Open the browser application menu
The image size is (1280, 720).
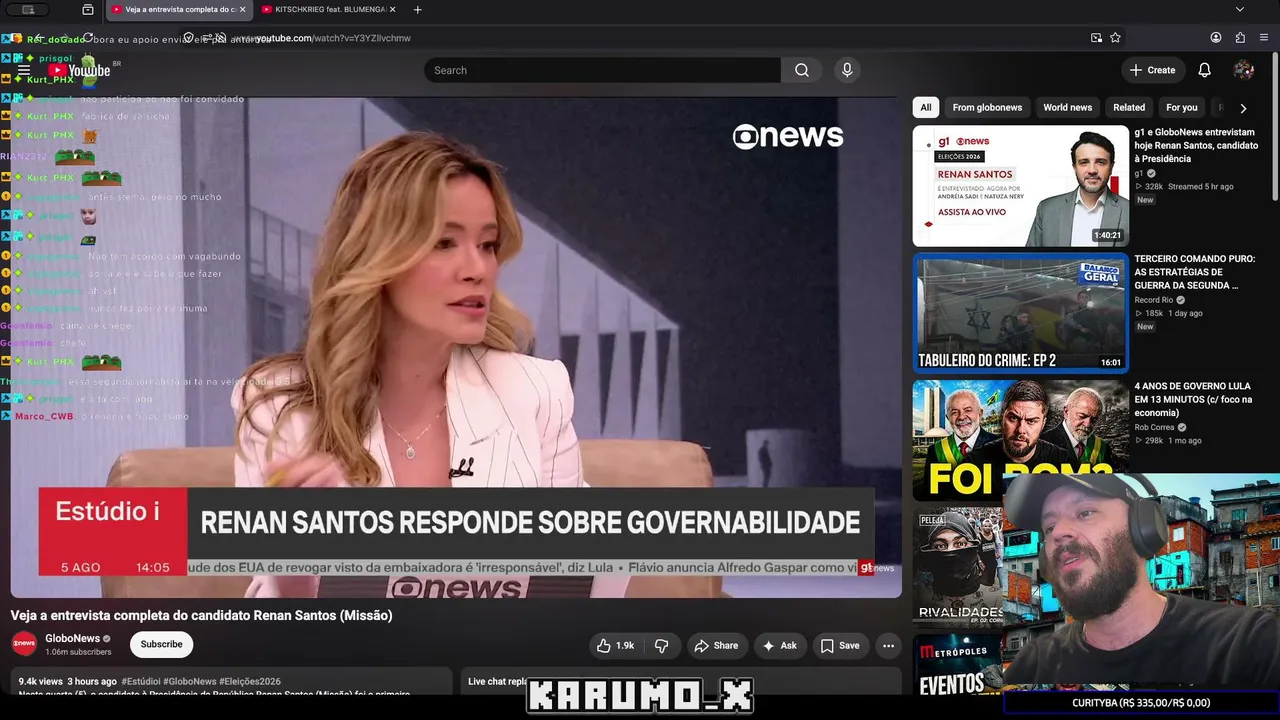pyautogui.click(x=1264, y=38)
